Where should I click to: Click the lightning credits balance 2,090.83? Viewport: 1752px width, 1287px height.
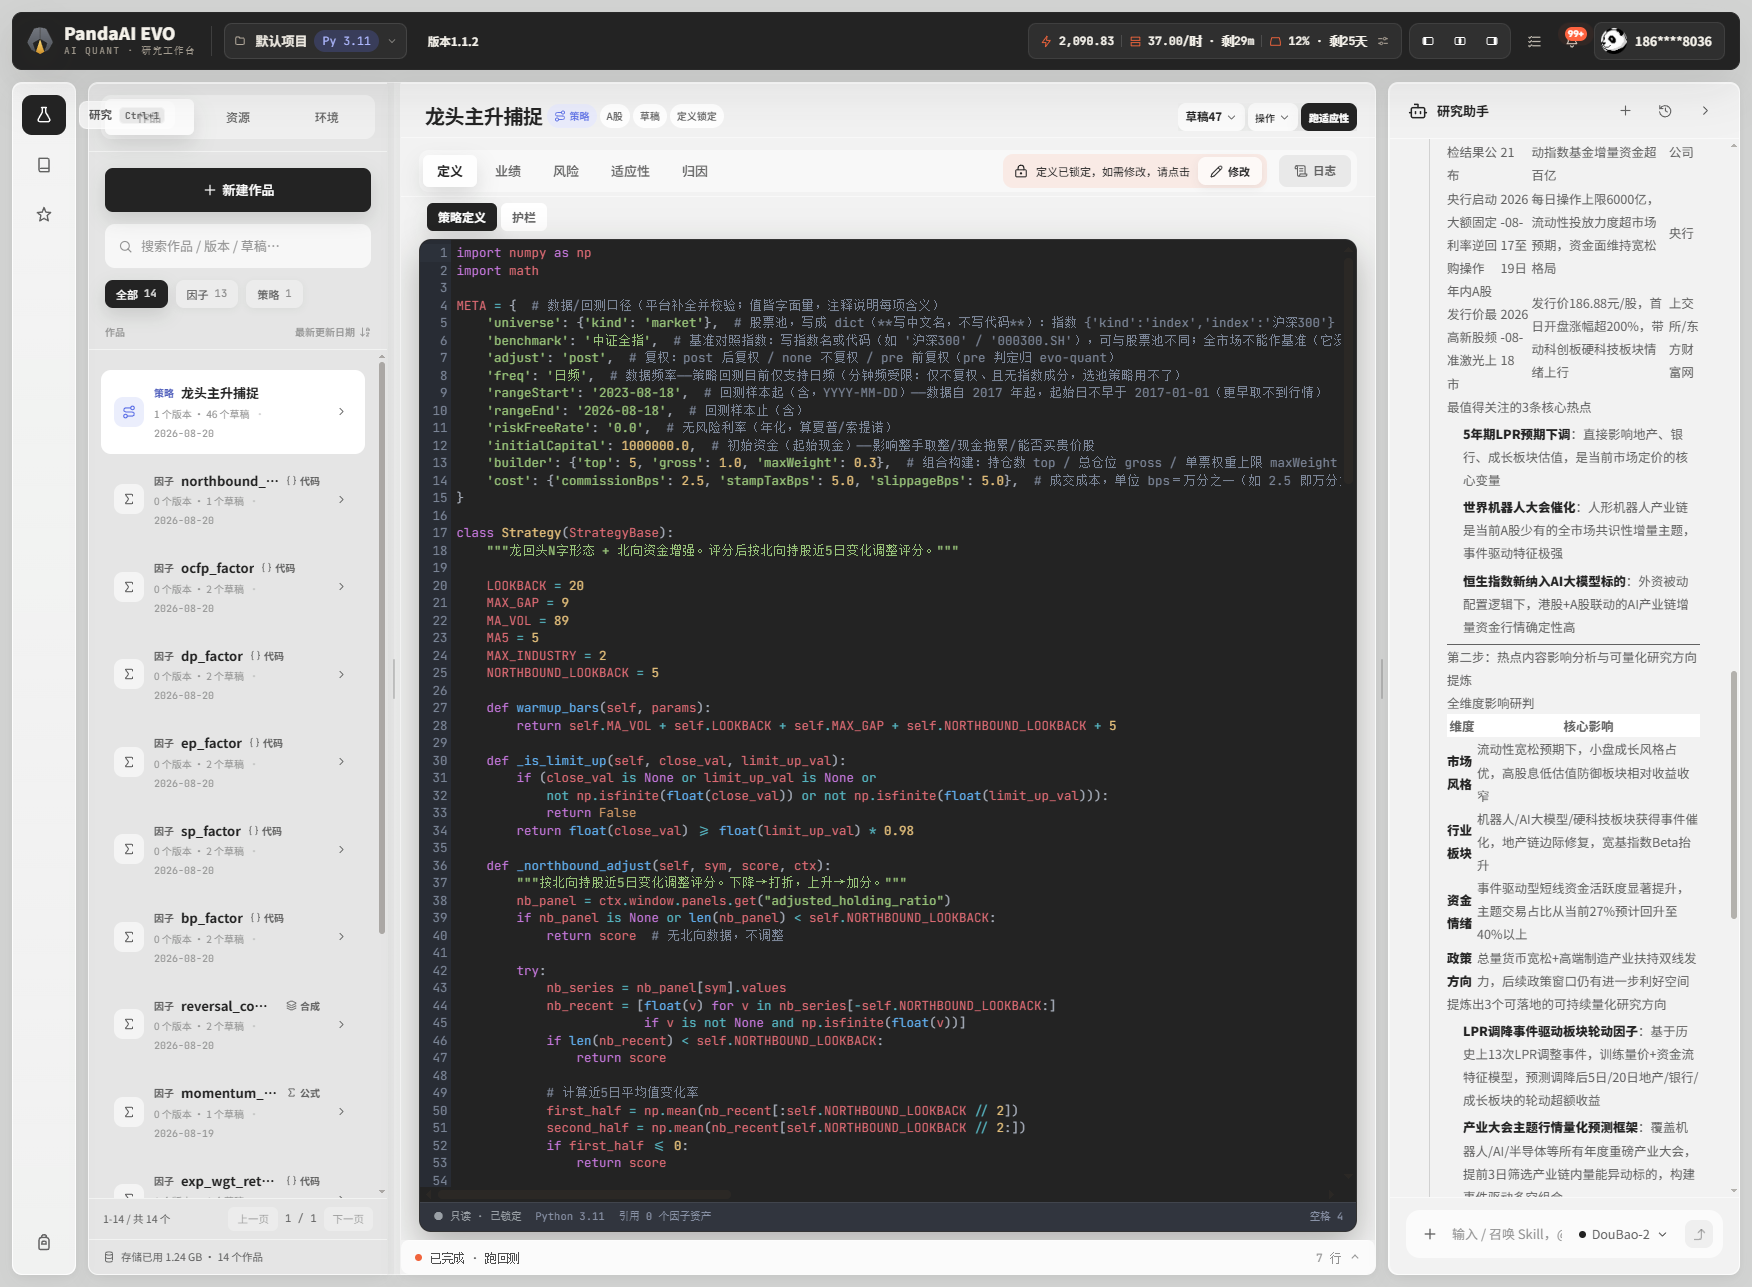pyautogui.click(x=1078, y=41)
